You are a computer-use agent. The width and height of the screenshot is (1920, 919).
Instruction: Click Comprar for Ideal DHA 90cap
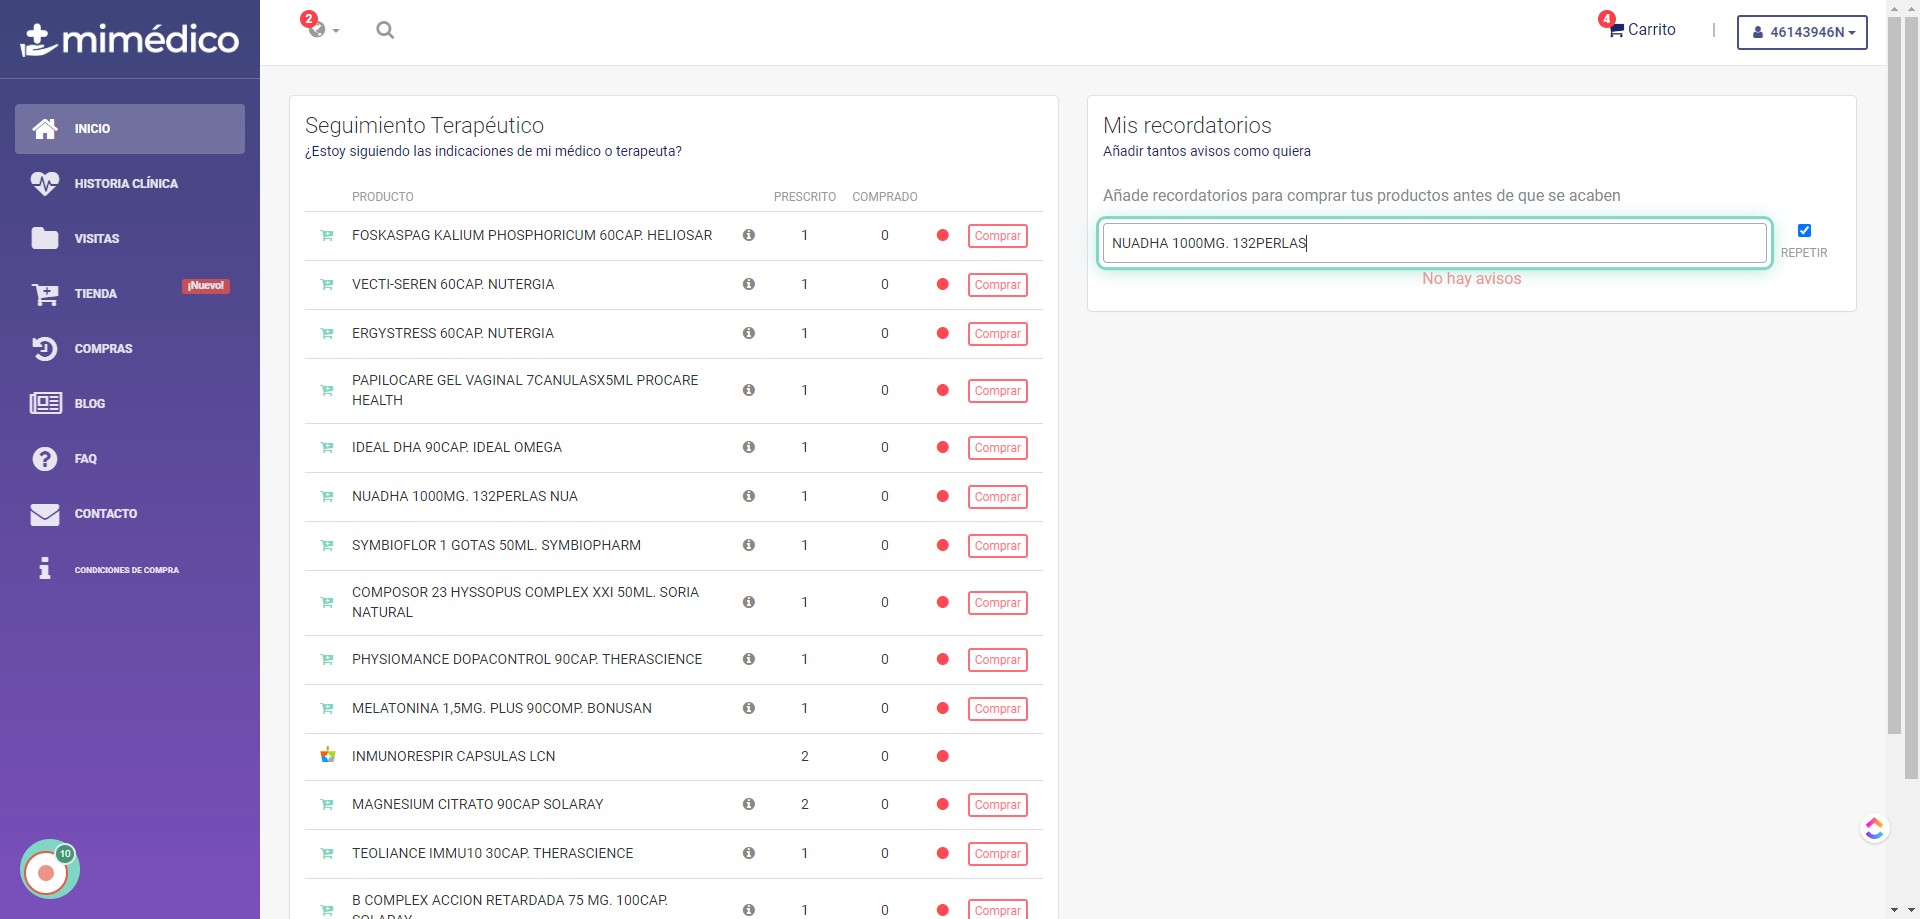click(997, 448)
